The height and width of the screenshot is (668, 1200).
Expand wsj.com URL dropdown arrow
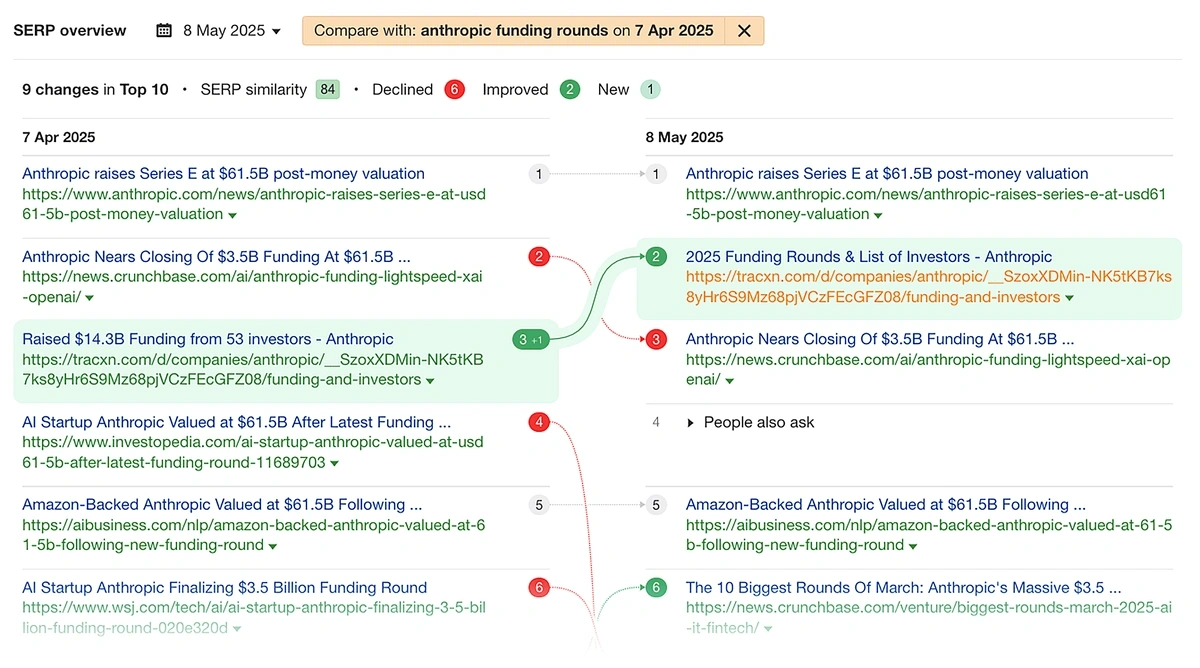click(237, 629)
